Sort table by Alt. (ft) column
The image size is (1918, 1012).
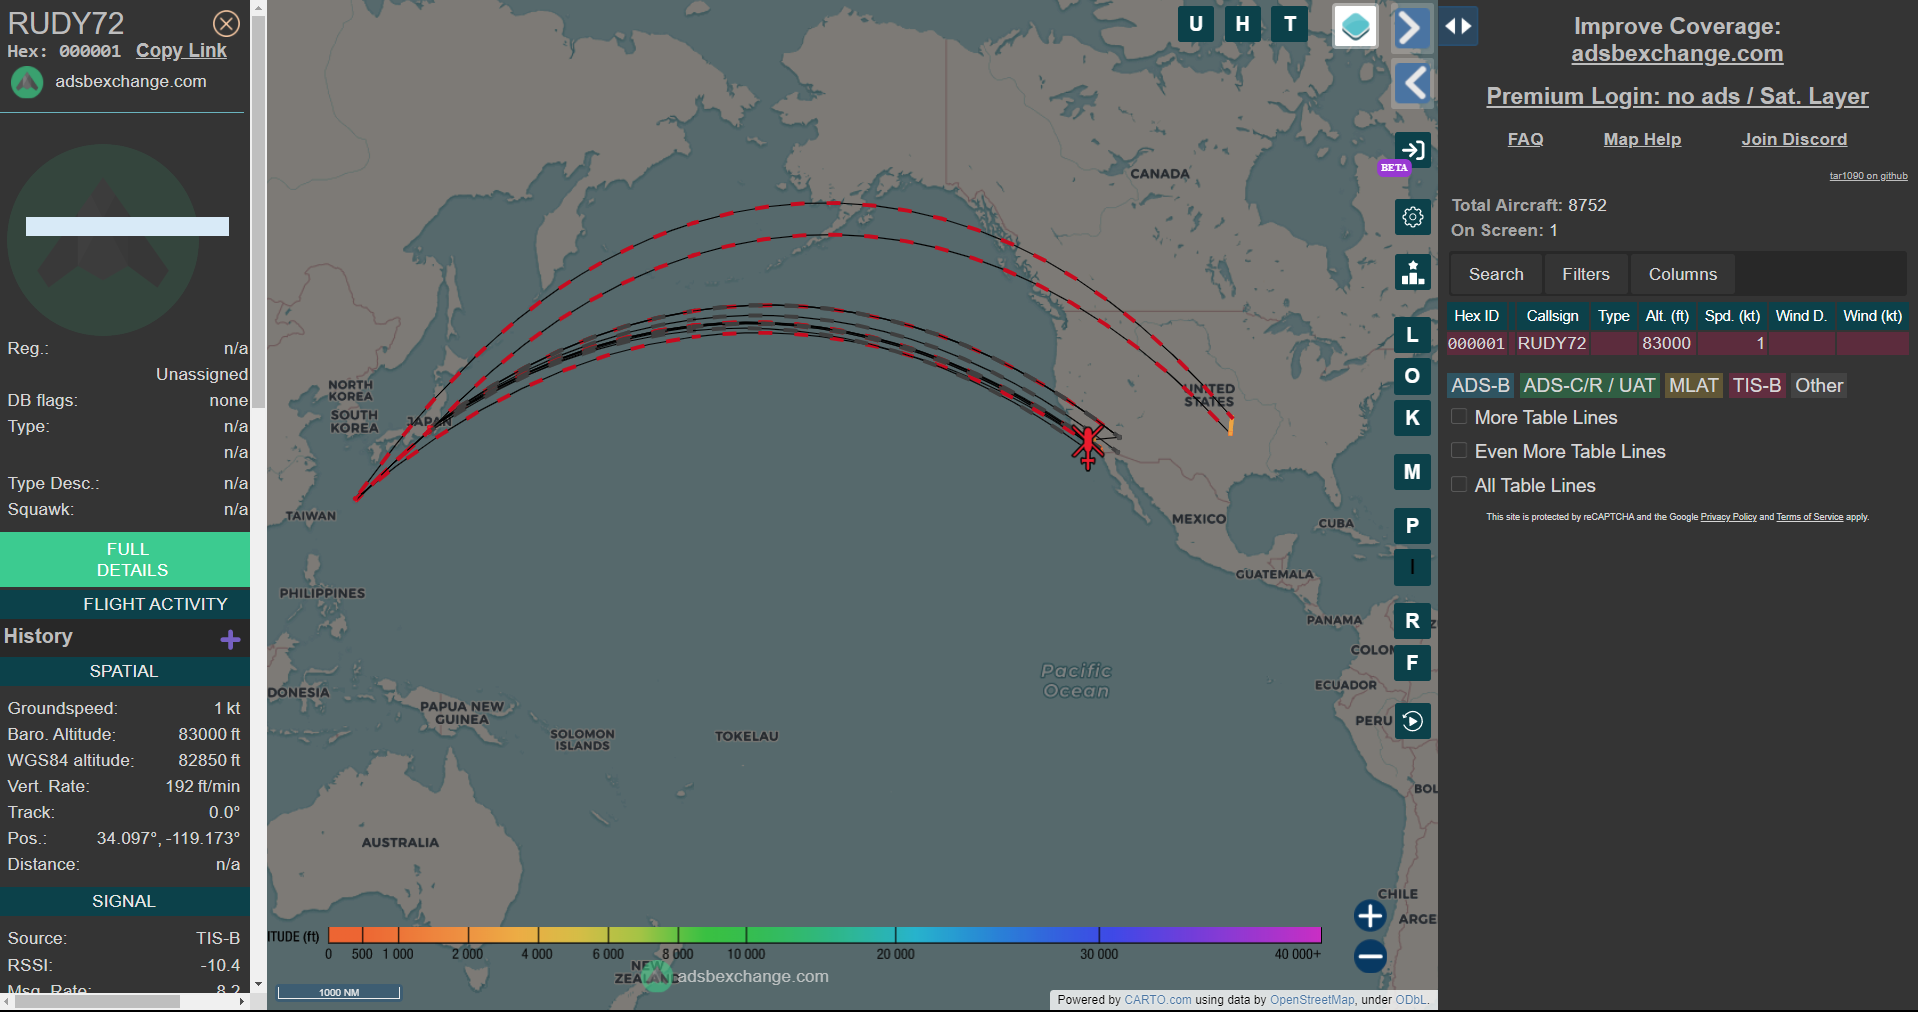[x=1667, y=316]
